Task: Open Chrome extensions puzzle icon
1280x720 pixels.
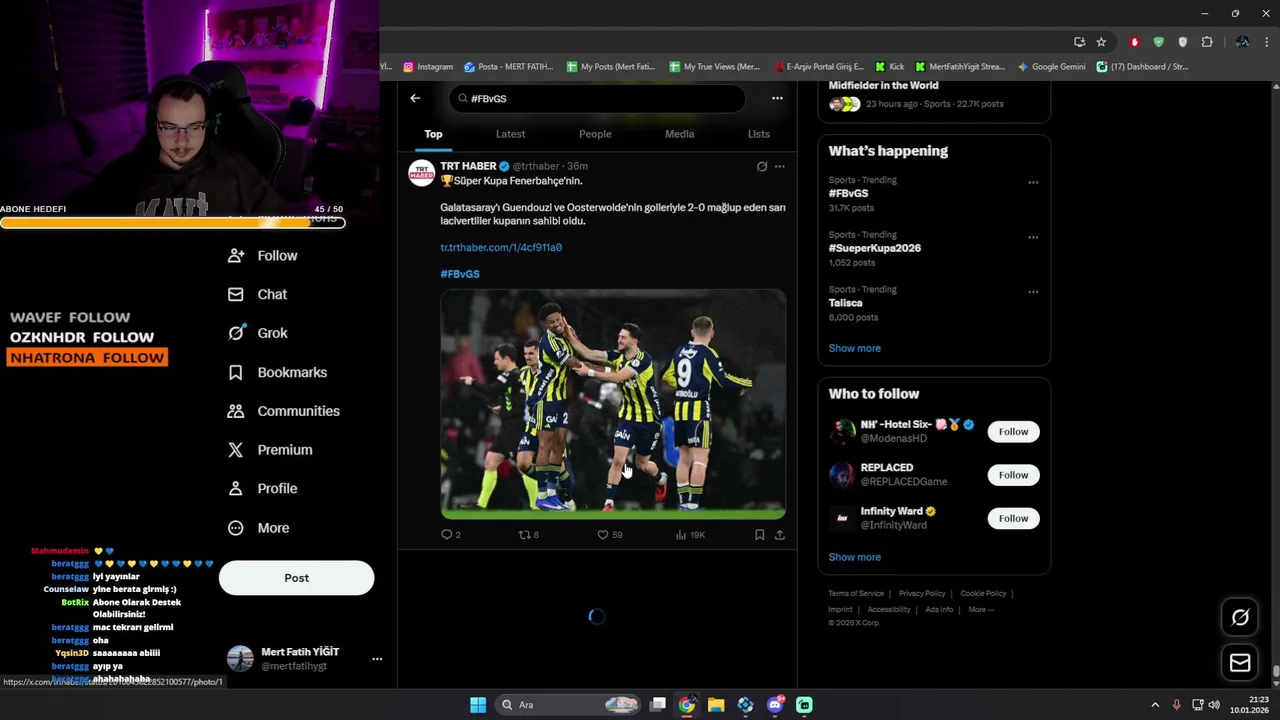Action: tap(1207, 42)
